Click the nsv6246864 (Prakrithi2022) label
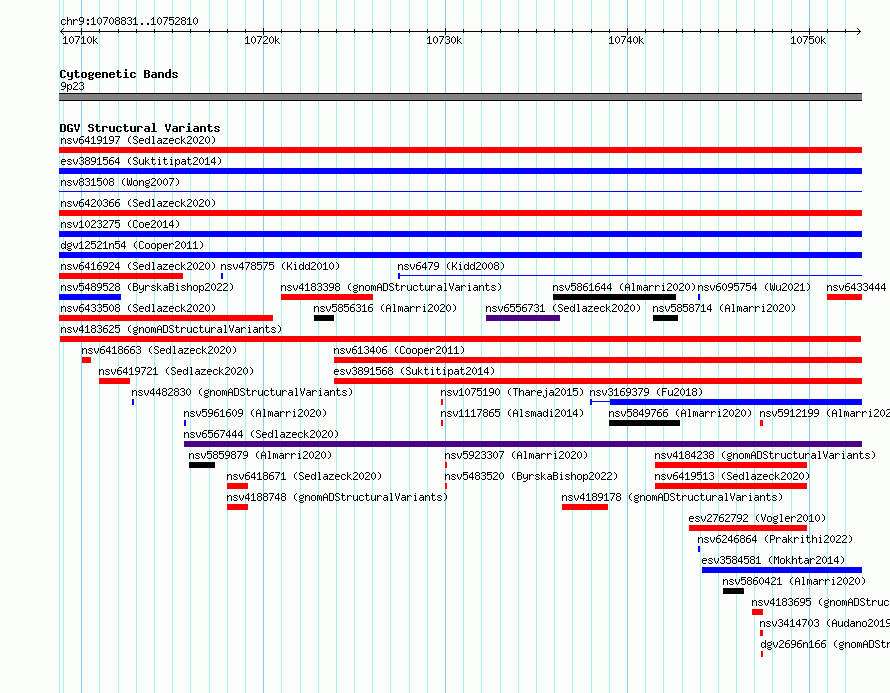The image size is (890, 693). 775,539
